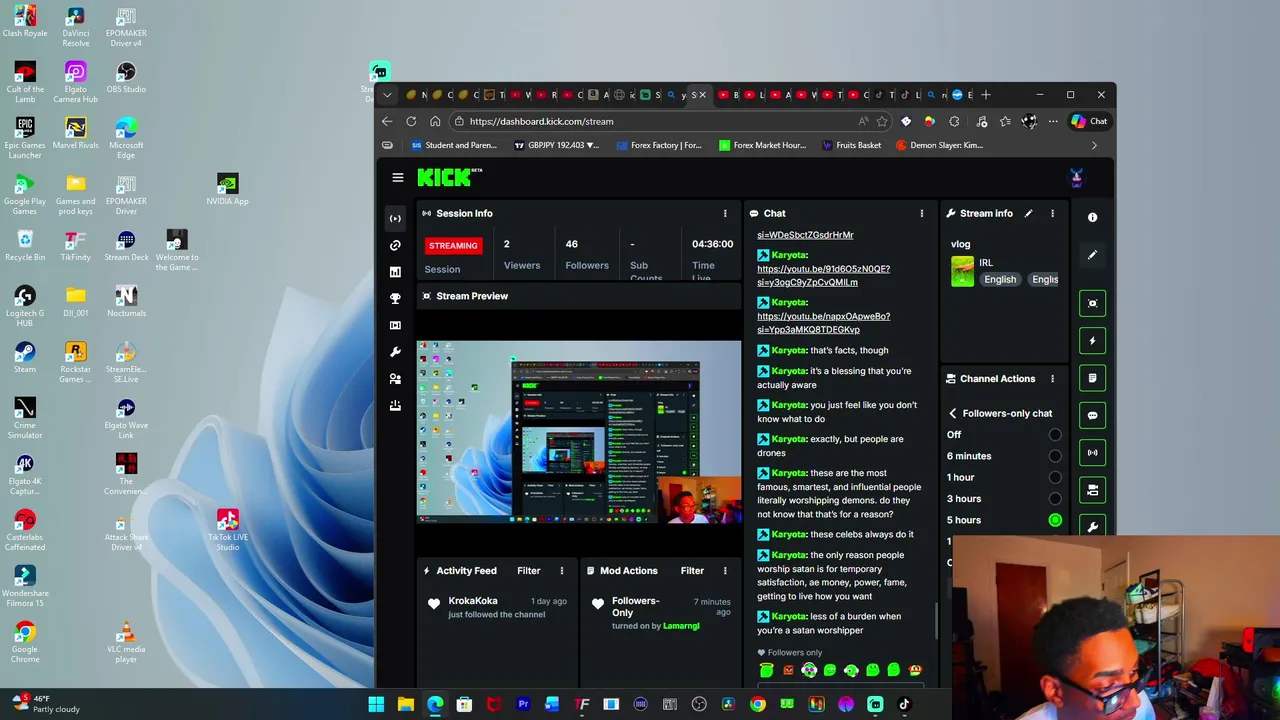
Task: Open the Forex Factory bookmark
Action: tap(658, 145)
